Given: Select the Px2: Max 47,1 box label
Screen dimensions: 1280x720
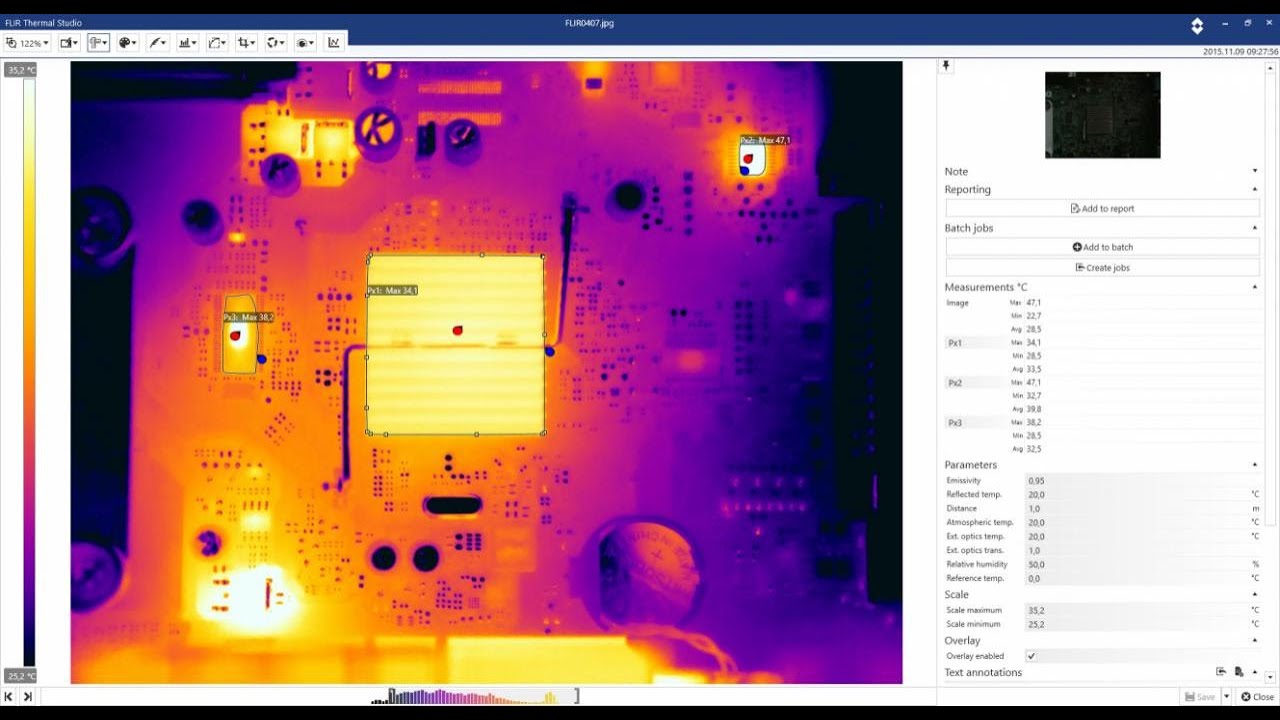Looking at the screenshot, I should click(765, 140).
